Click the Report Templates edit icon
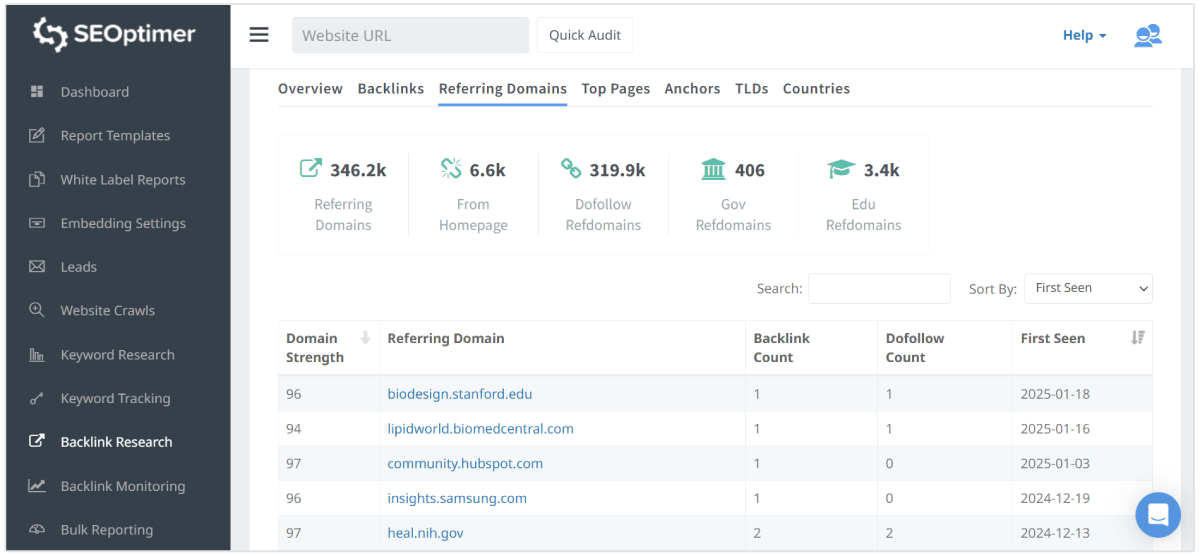Image resolution: width=1200 pixels, height=556 pixels. pyautogui.click(x=37, y=136)
